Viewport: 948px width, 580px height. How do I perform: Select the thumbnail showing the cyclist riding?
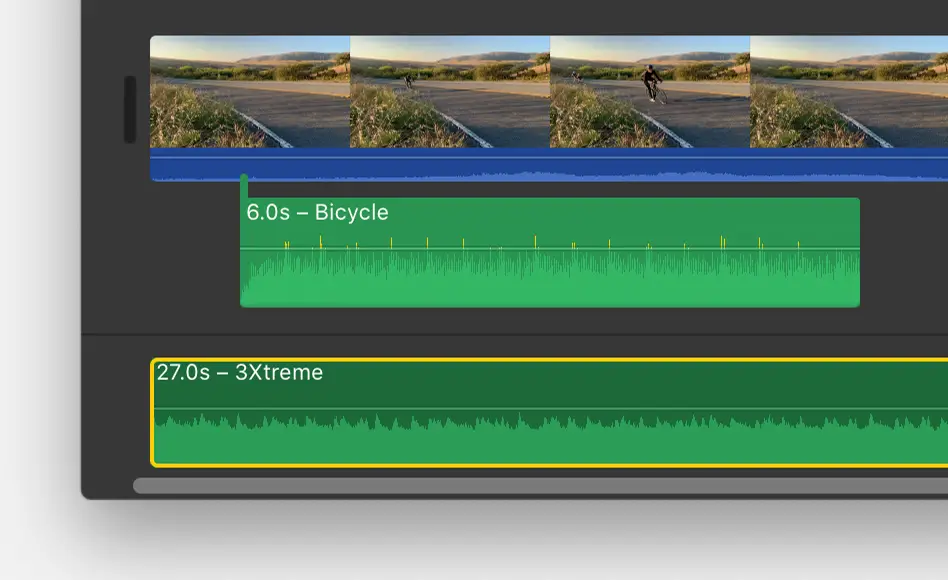[650, 90]
